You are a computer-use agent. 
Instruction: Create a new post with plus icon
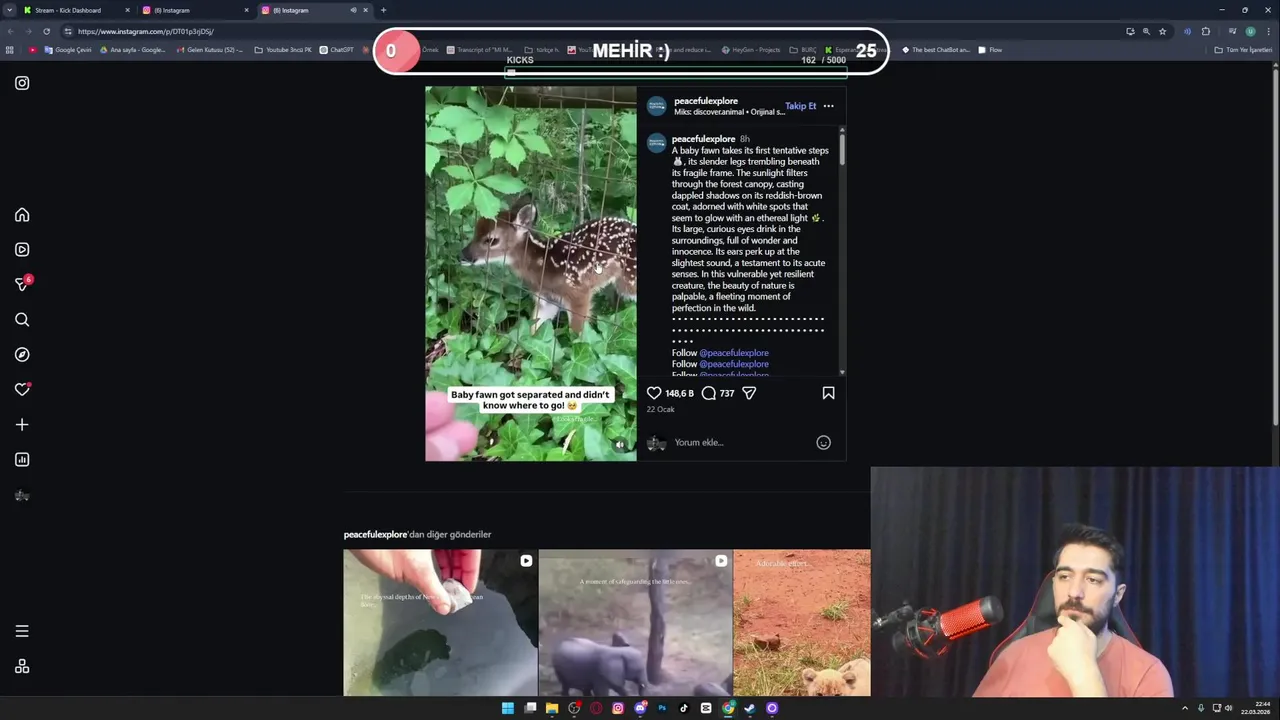22,425
